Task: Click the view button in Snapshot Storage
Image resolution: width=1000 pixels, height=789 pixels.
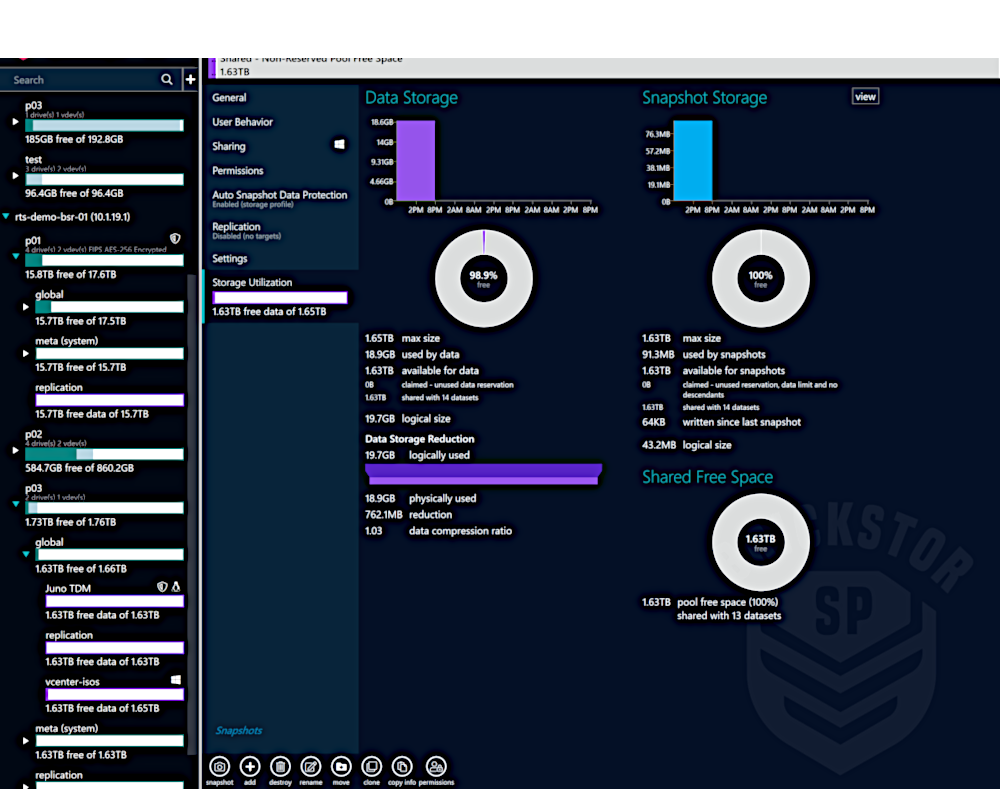Action: [864, 96]
